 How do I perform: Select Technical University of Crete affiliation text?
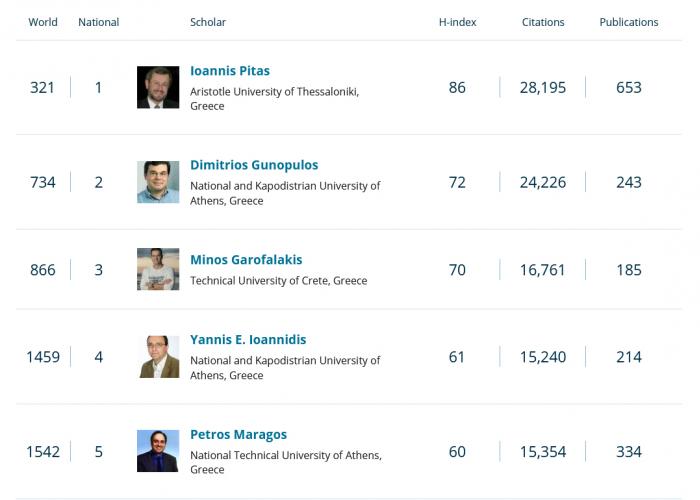pyautogui.click(x=279, y=281)
